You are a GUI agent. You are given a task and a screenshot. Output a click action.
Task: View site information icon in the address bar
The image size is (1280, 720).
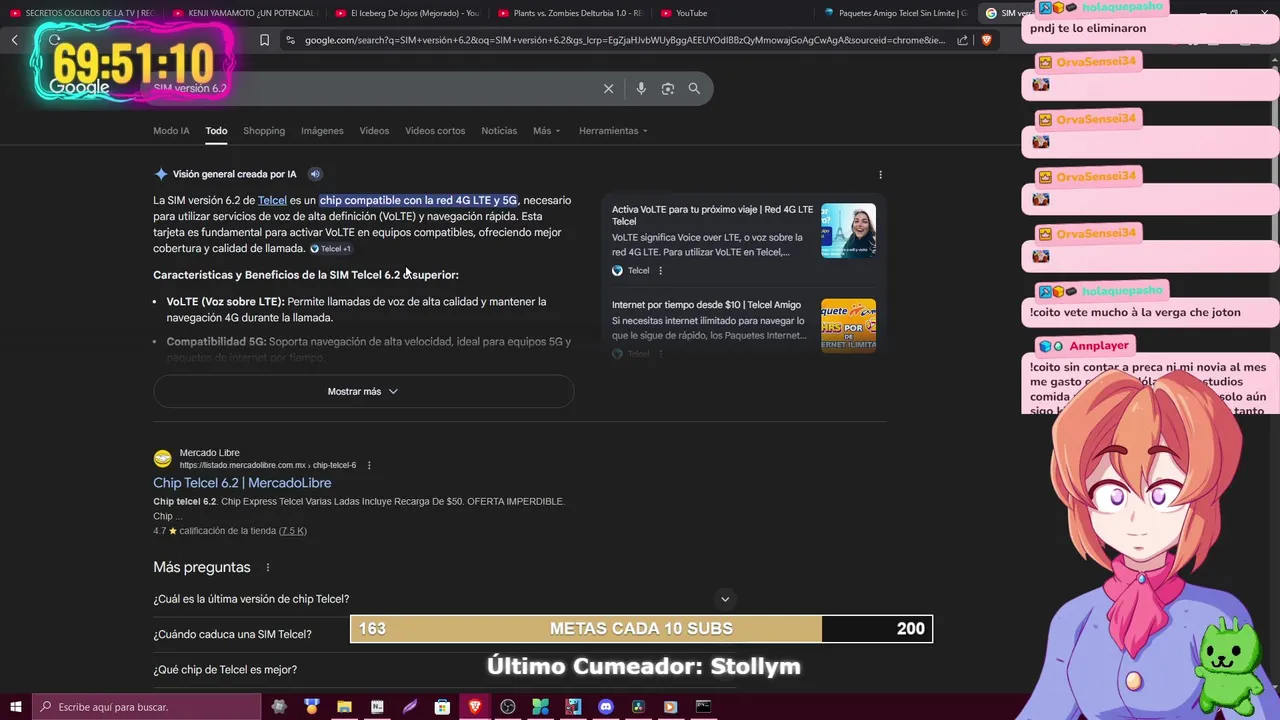[290, 40]
